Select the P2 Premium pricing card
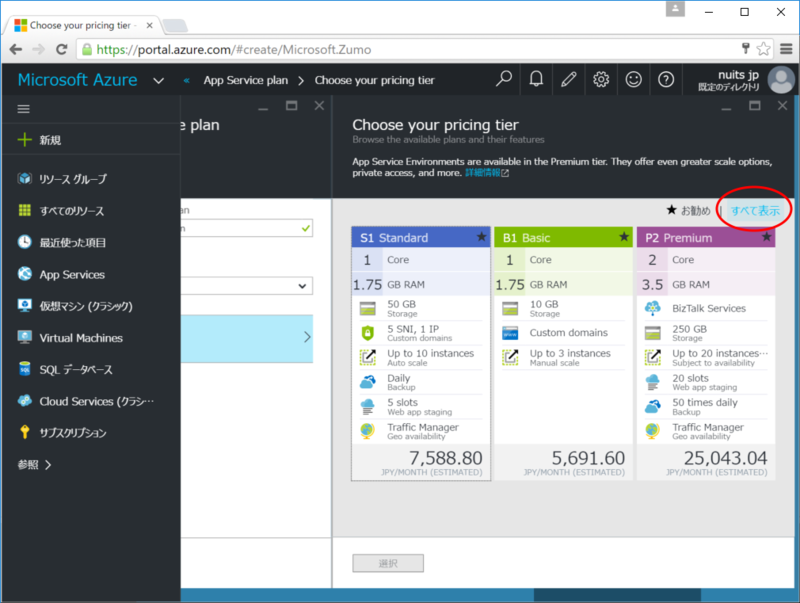 tap(706, 354)
